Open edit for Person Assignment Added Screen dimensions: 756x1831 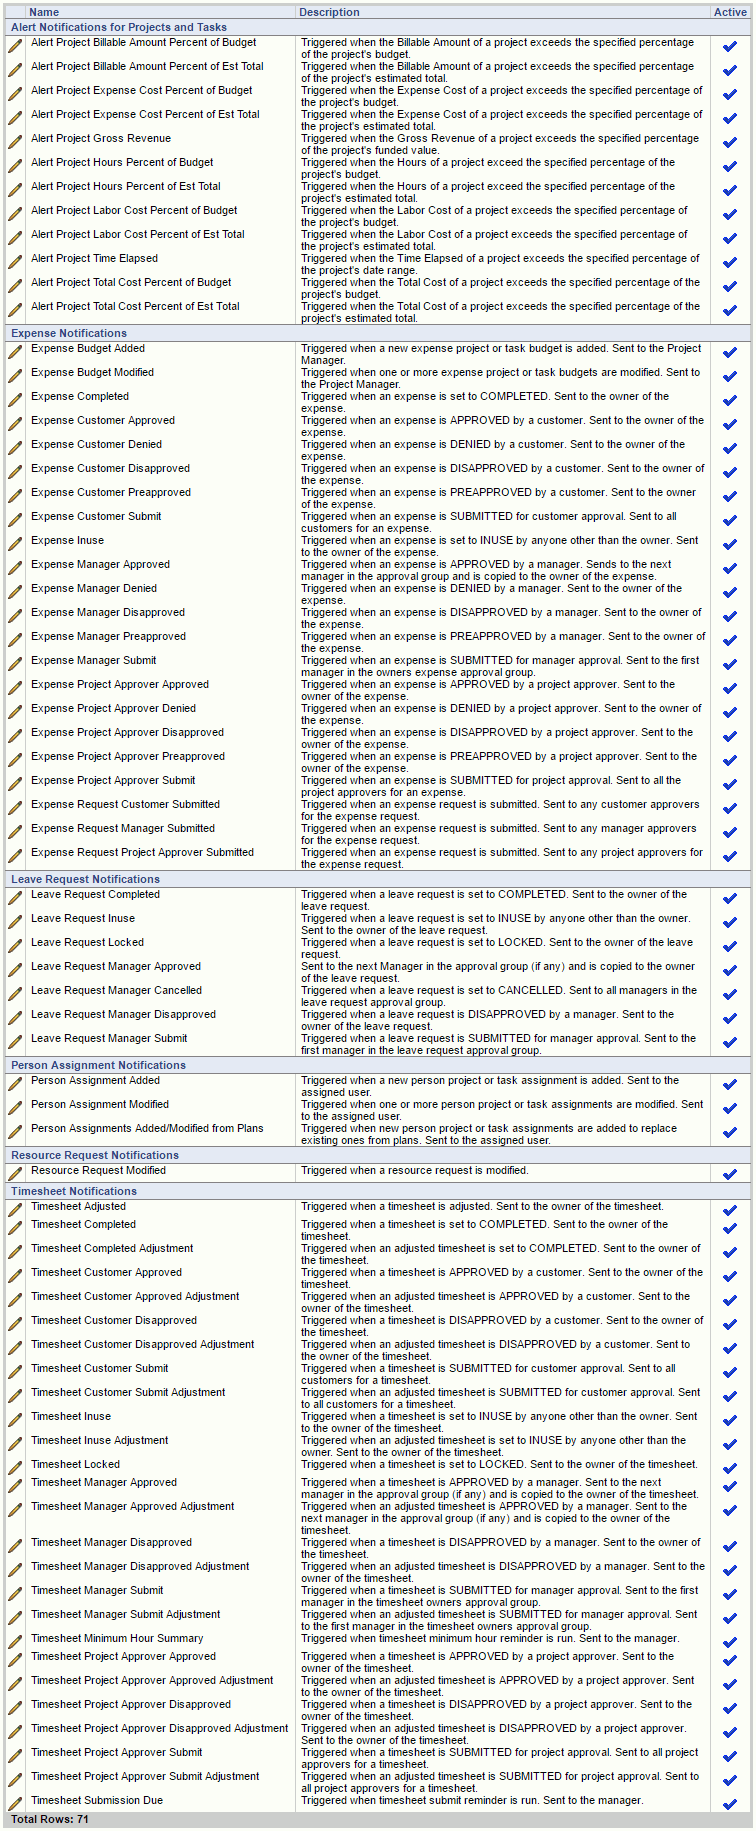point(15,1084)
